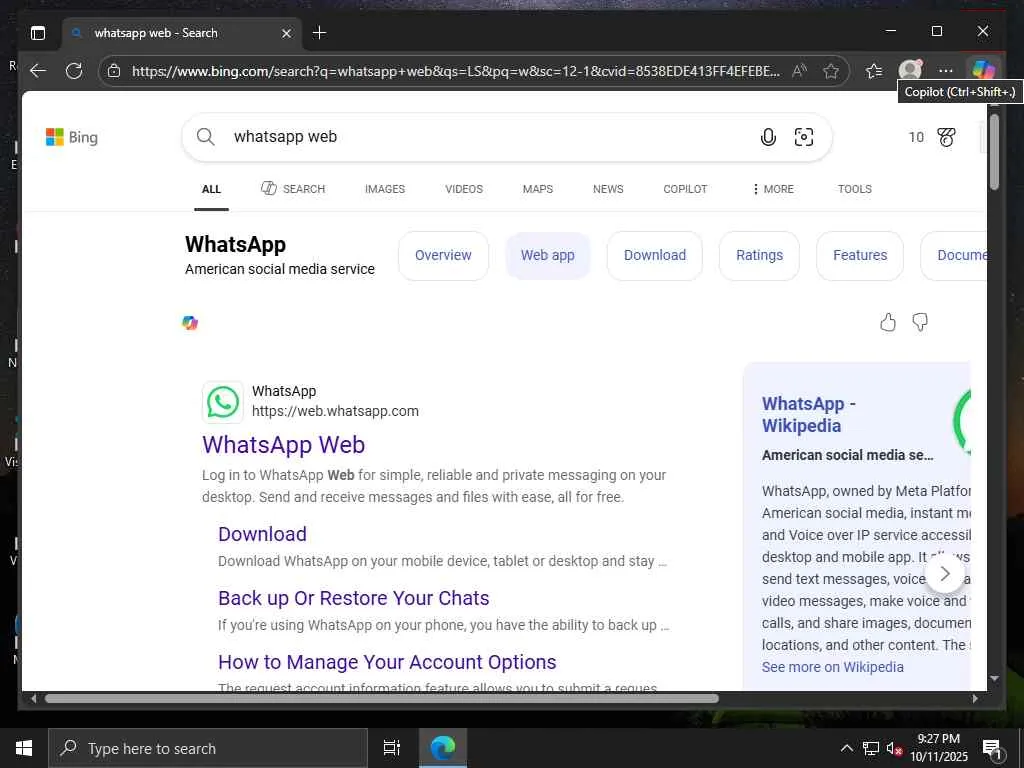Screen dimensions: 1024x768
Task: Open the notification center icon
Action: point(992,749)
